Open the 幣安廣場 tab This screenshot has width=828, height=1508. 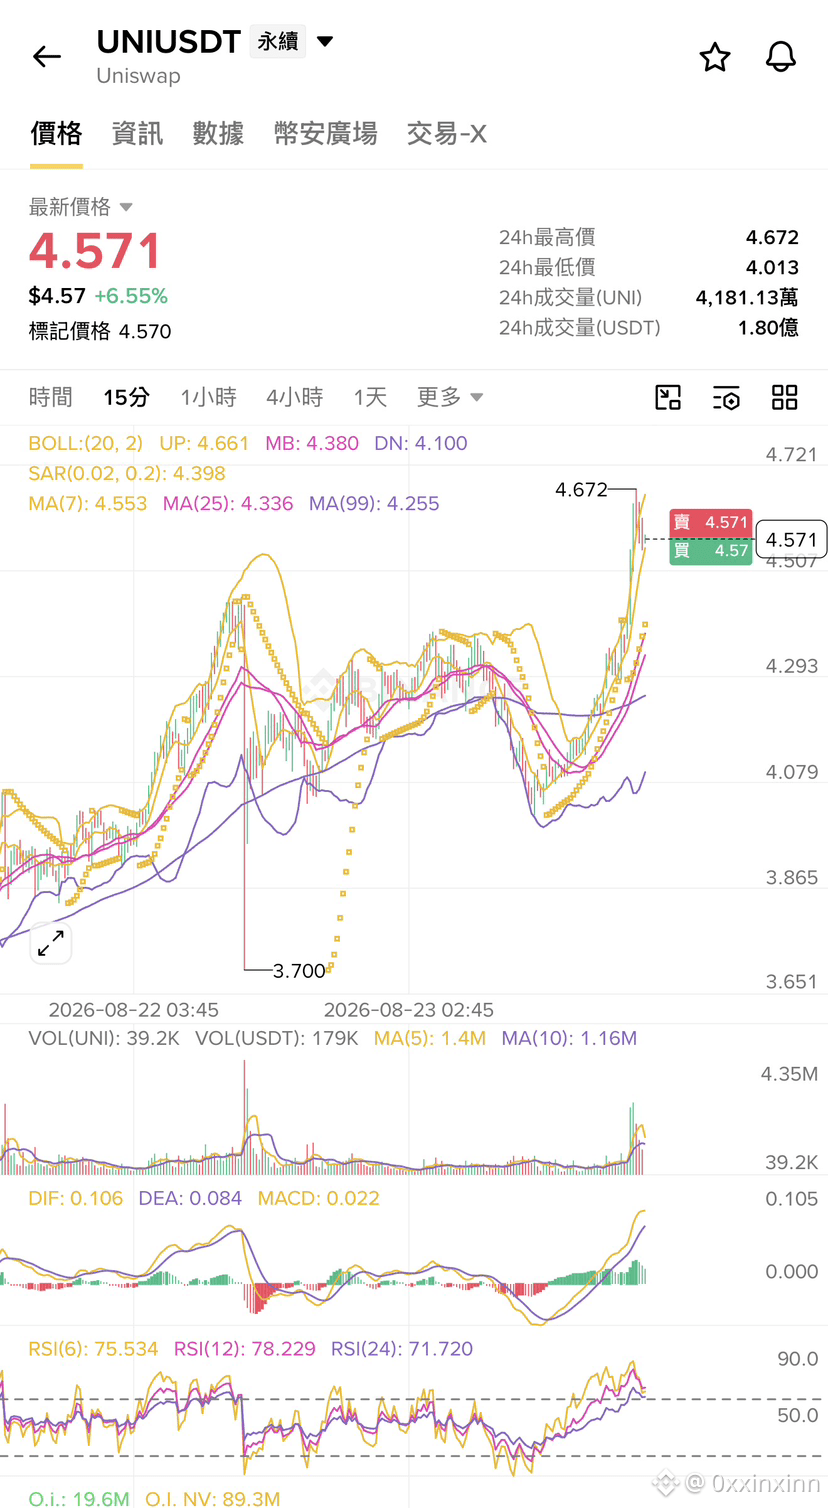tap(325, 133)
